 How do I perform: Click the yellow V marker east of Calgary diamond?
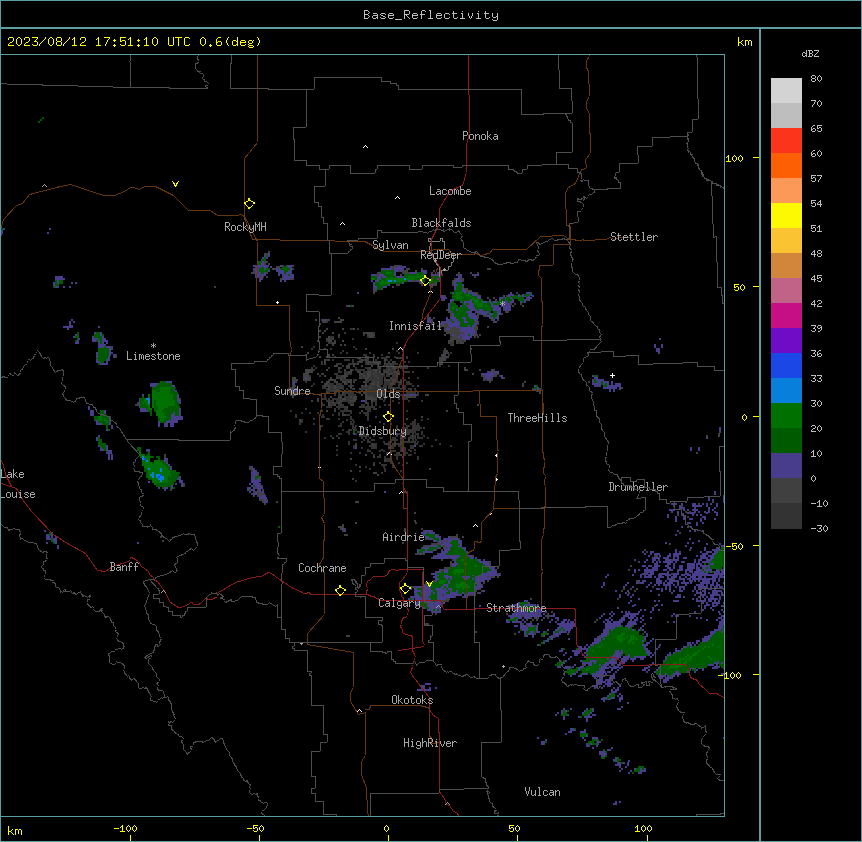tap(429, 584)
